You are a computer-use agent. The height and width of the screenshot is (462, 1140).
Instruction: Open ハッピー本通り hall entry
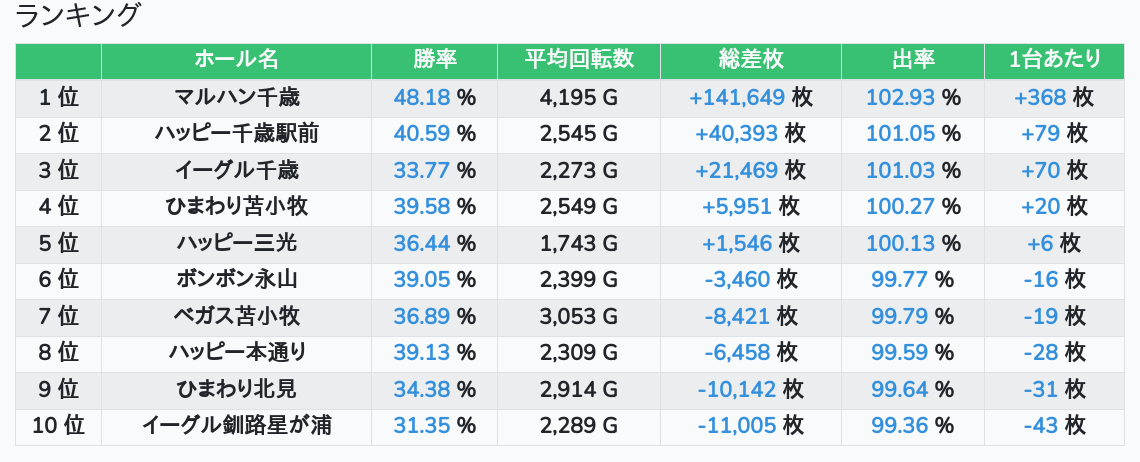coord(236,352)
